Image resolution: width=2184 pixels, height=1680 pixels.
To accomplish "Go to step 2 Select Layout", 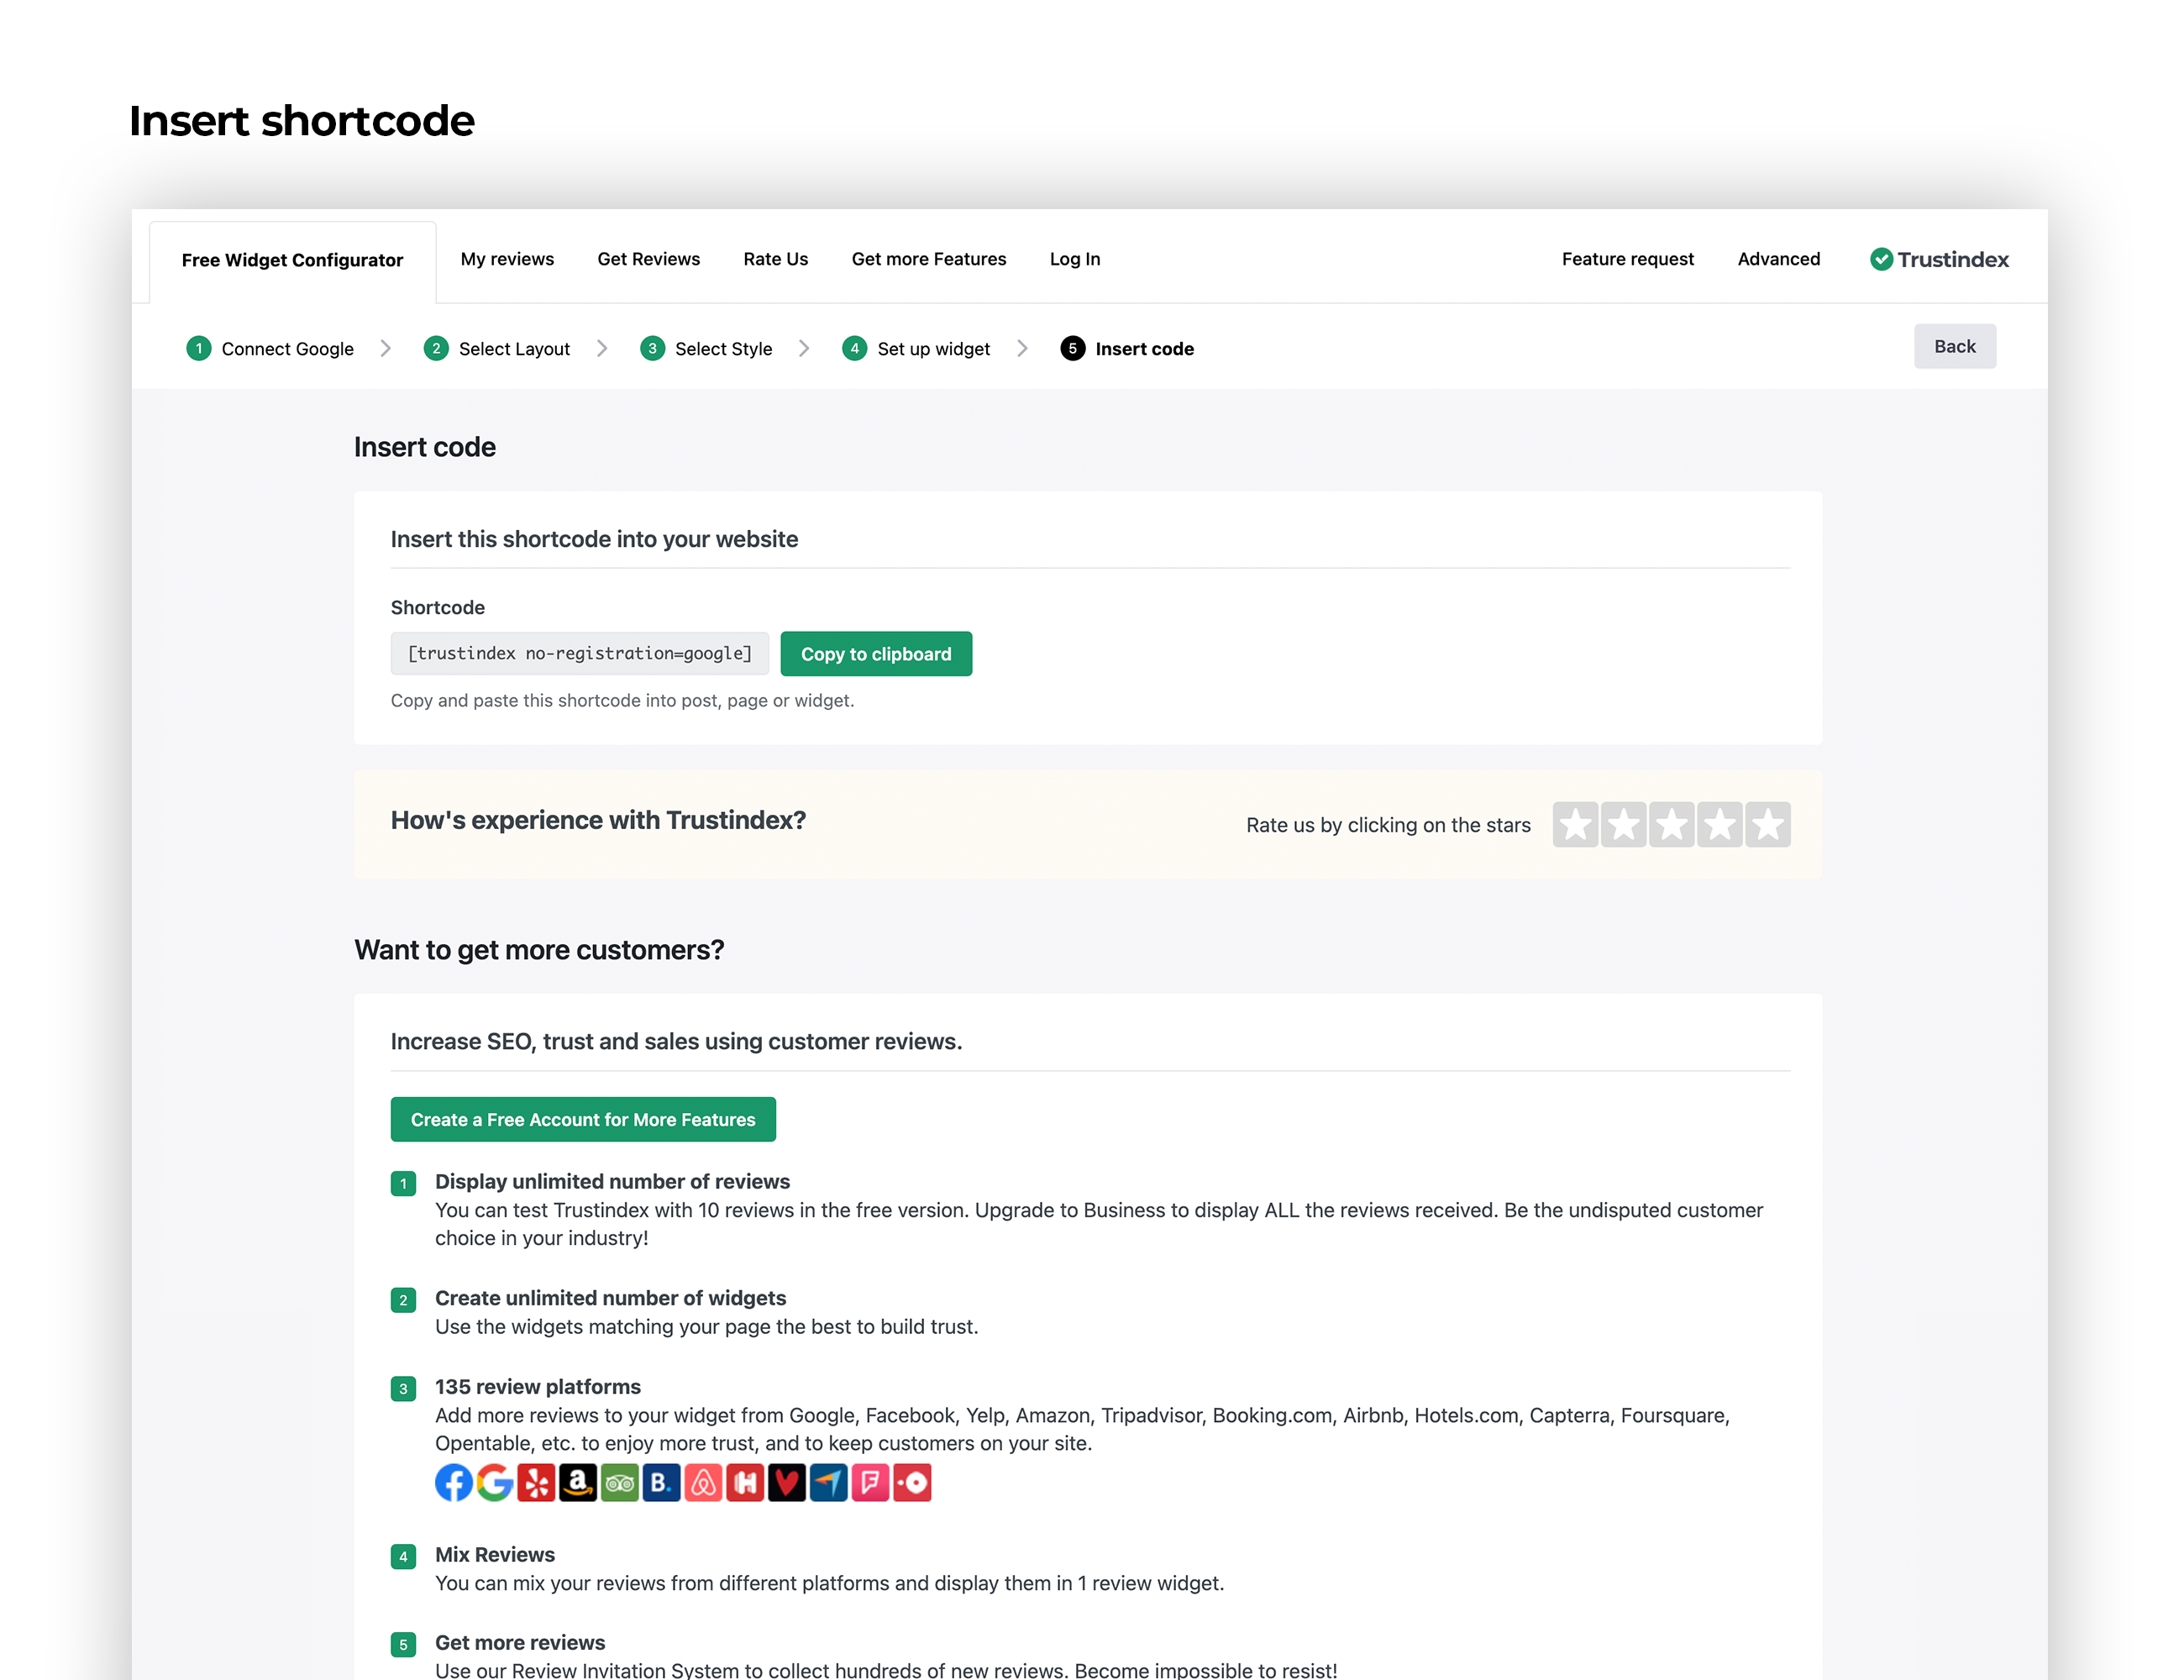I will [x=497, y=349].
